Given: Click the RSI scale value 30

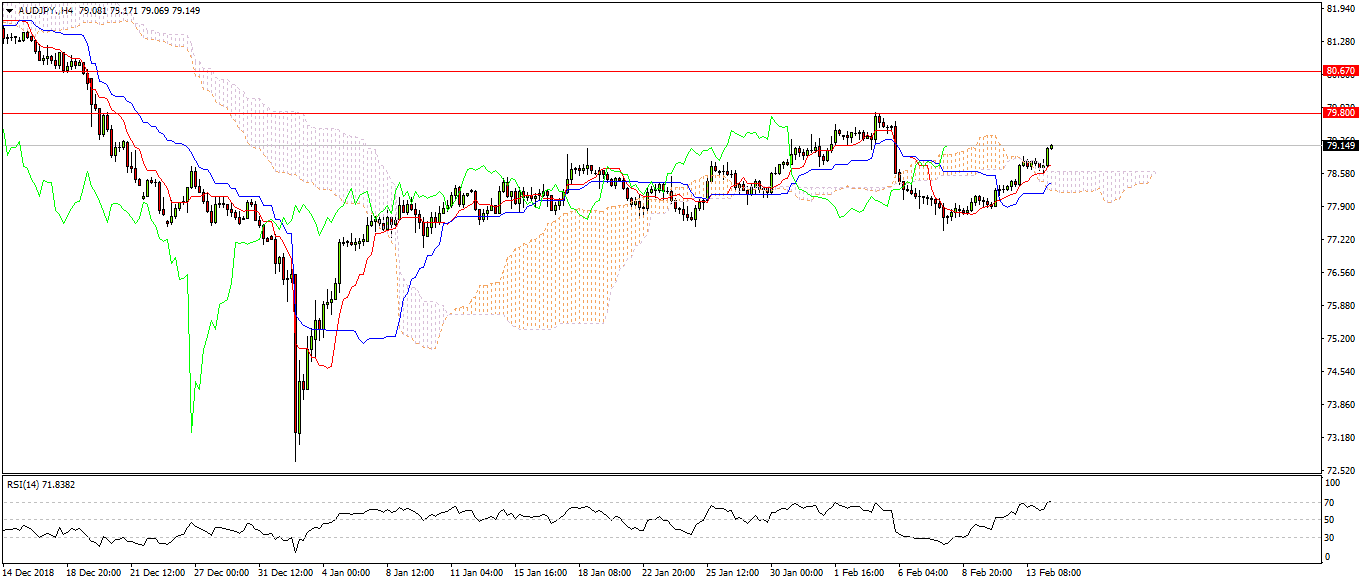Looking at the screenshot, I should click(1328, 538).
